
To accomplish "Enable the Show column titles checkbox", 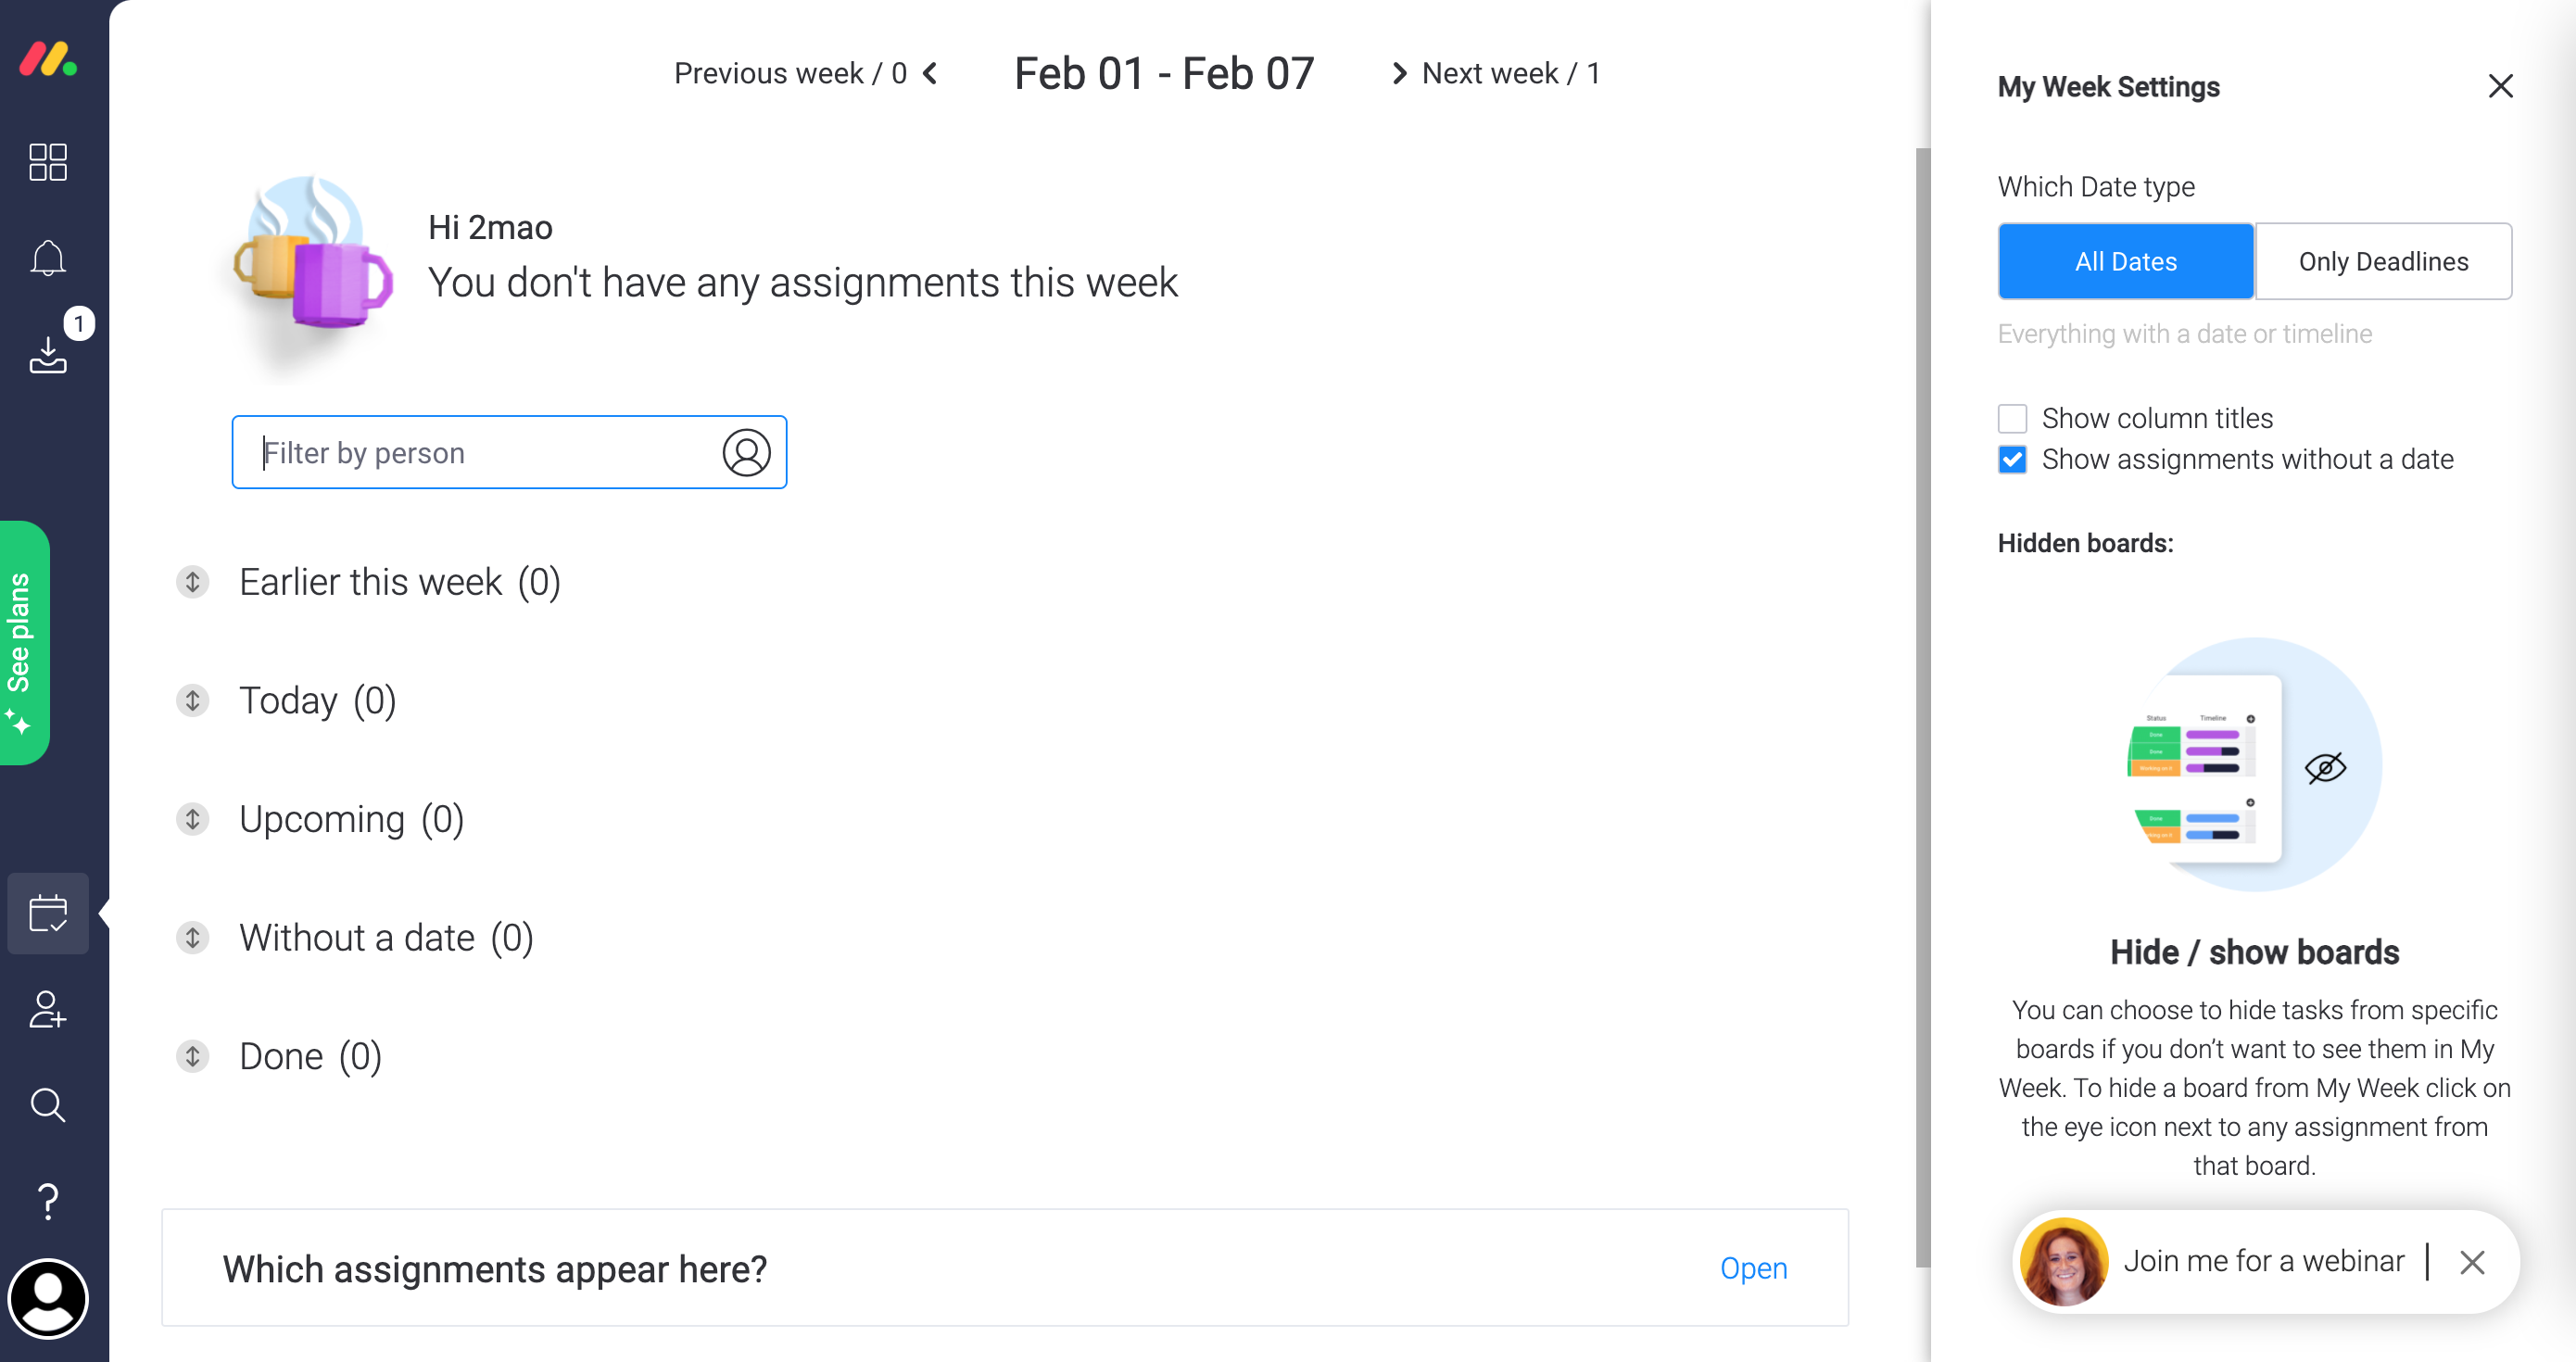I will pyautogui.click(x=2011, y=418).
